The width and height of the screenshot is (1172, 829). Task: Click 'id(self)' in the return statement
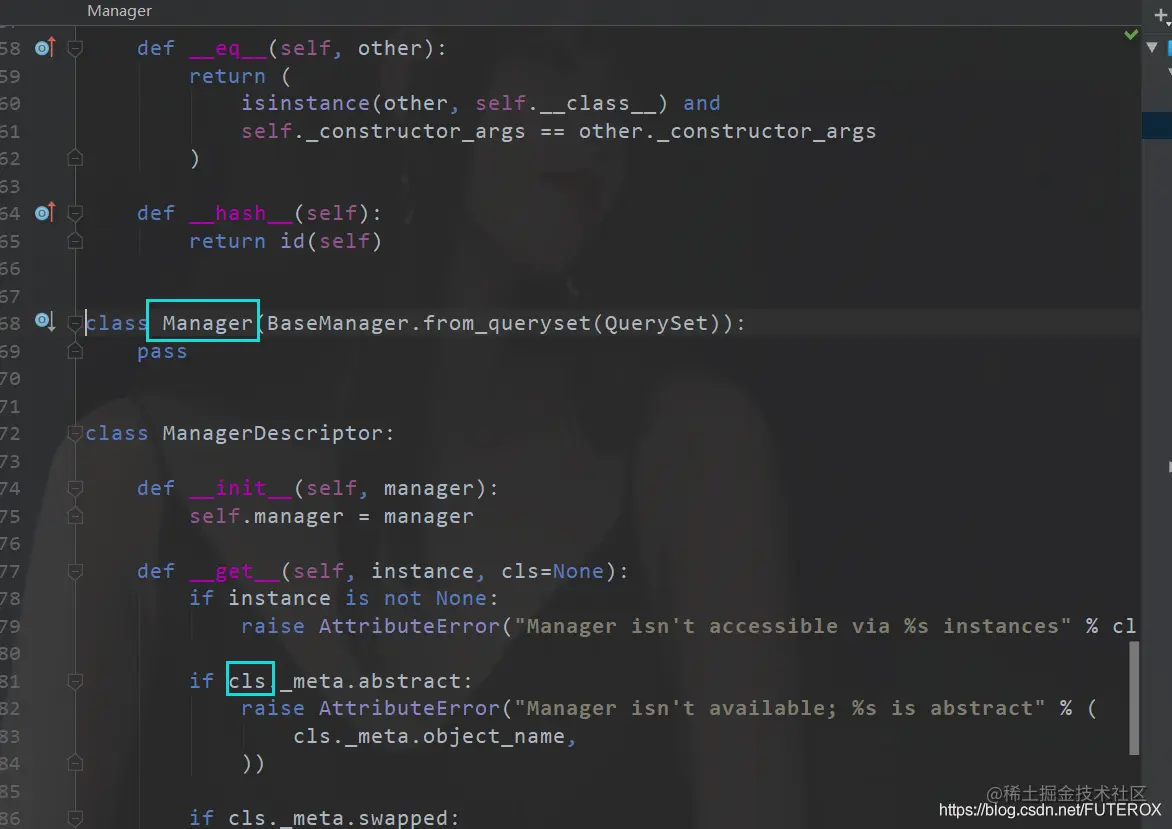[331, 241]
